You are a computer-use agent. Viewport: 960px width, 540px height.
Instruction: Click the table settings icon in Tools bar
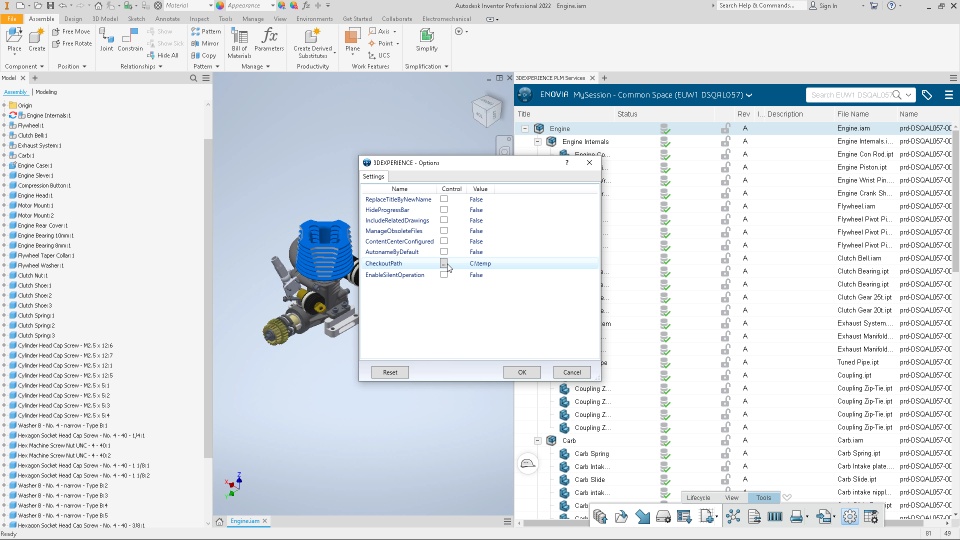pyautogui.click(x=871, y=517)
